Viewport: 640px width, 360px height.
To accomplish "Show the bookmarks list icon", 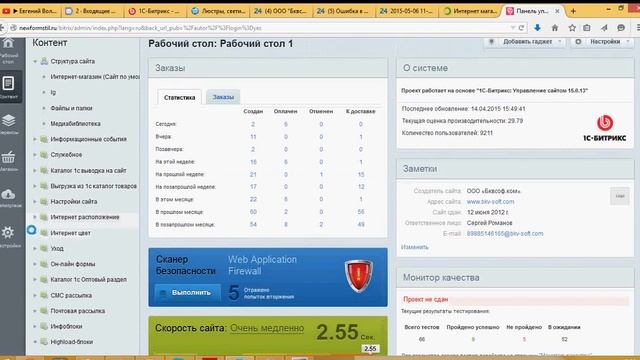I will [x=587, y=28].
